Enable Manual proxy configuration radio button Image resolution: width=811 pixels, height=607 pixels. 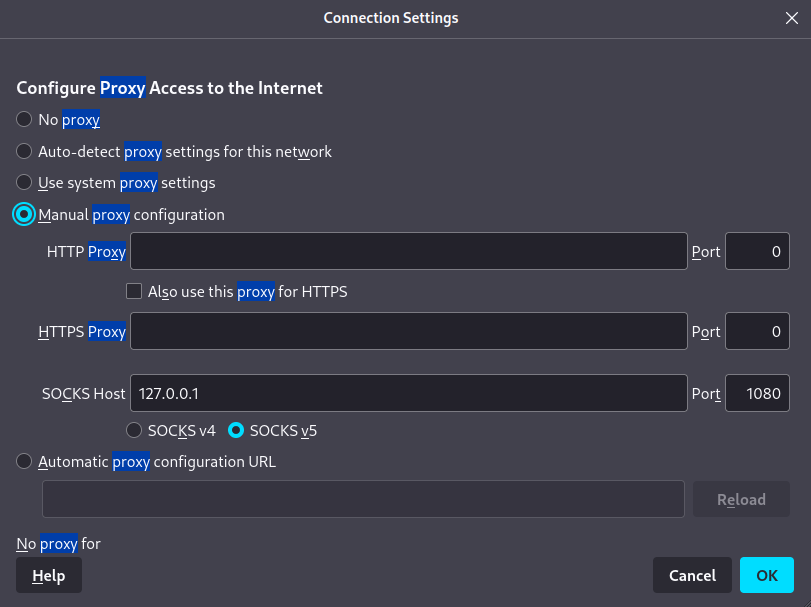coord(25,215)
